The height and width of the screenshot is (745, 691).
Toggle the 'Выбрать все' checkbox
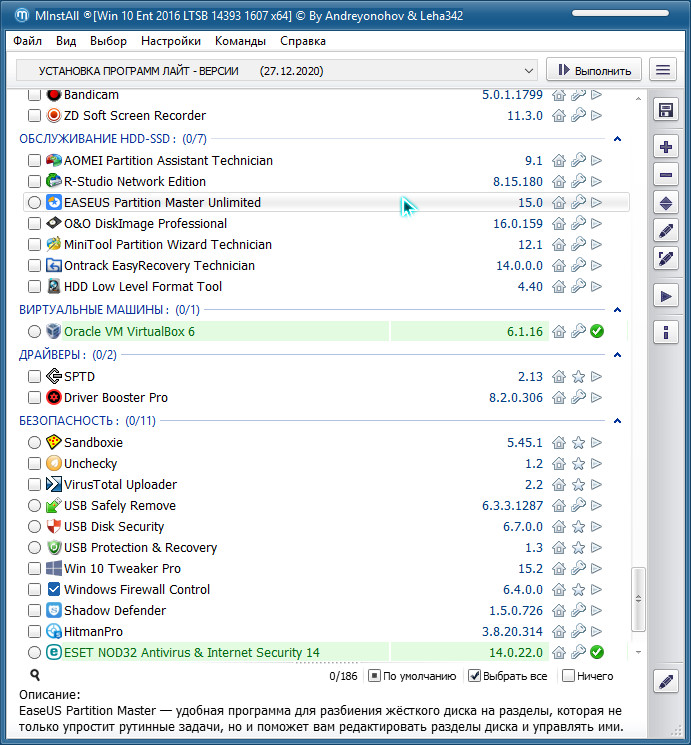click(x=474, y=676)
